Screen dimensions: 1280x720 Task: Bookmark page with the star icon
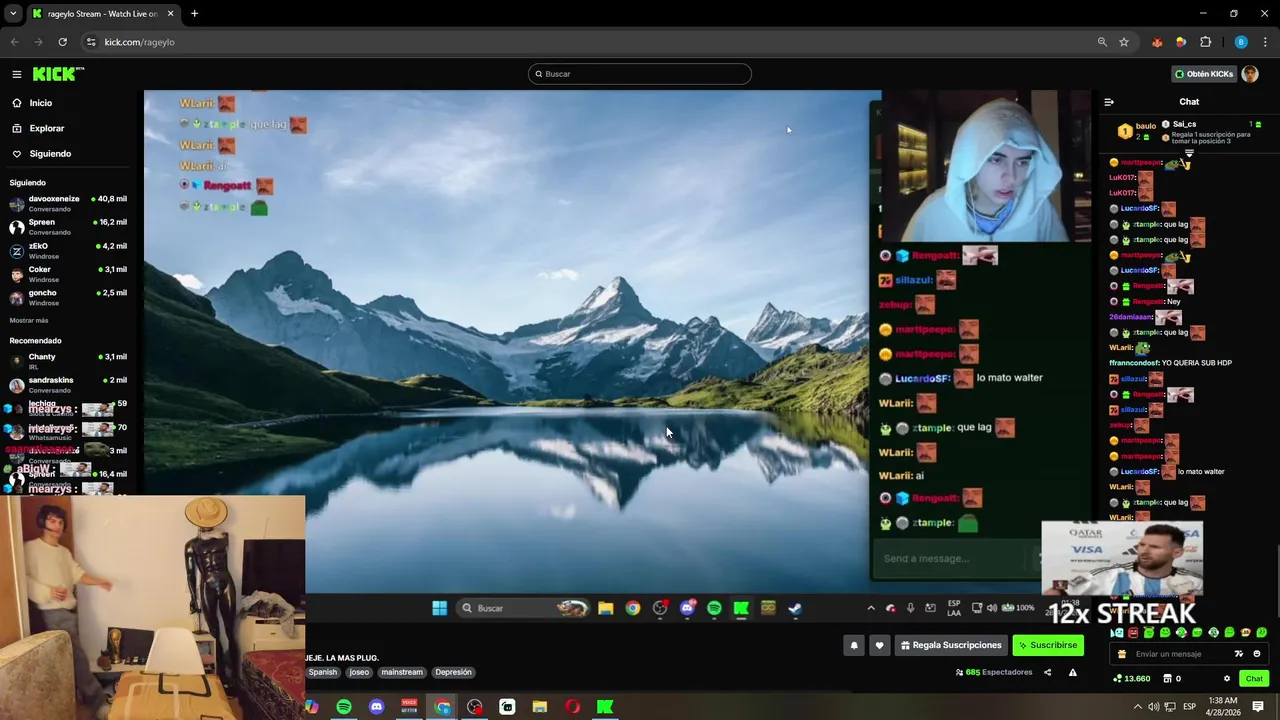click(1124, 42)
